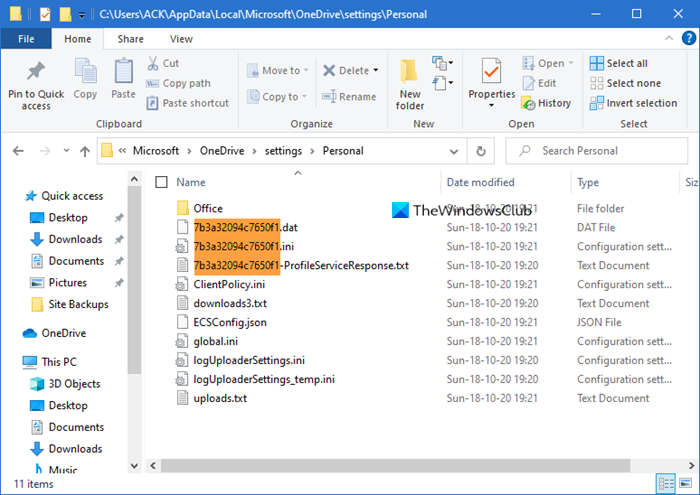Open the File menu tab
Screen dimensions: 700x495
point(26,39)
